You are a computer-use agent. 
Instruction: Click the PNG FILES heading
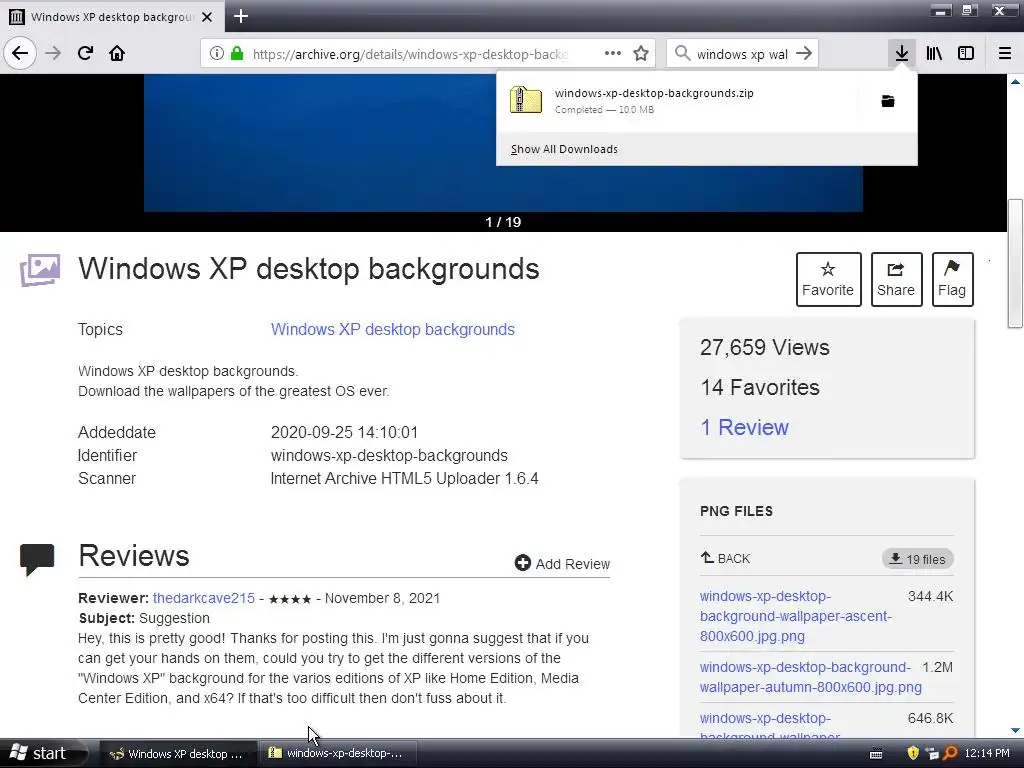point(736,511)
